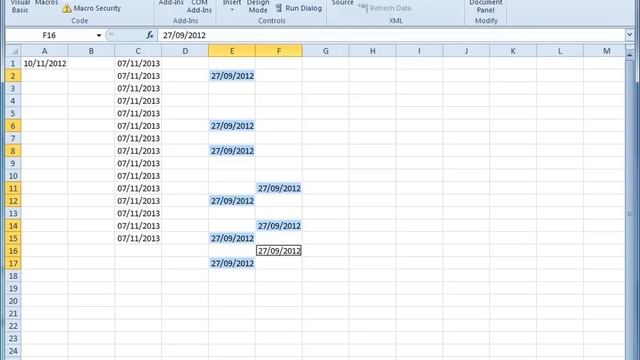This screenshot has height=360, width=640.
Task: Click cell E2 with 27/09/2012
Action: tap(232, 76)
